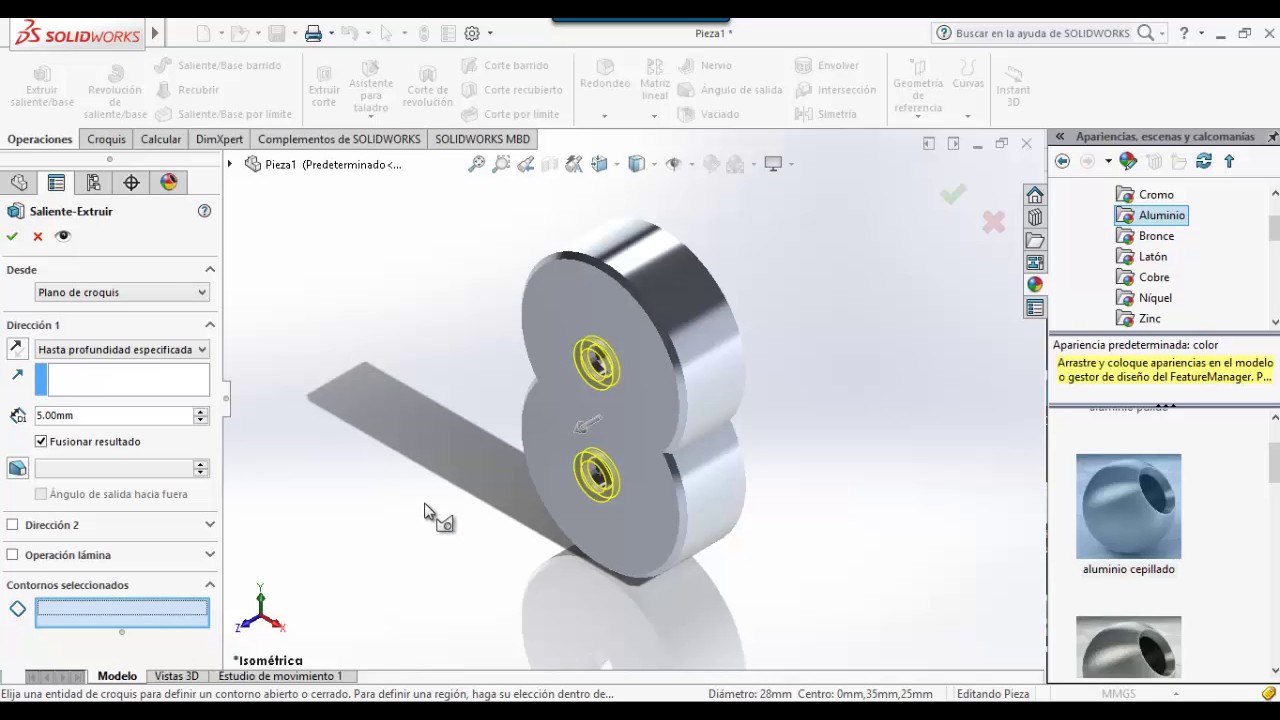Select aluminio cepillado appearance thumbnail
This screenshot has height=720, width=1280.
tap(1128, 506)
